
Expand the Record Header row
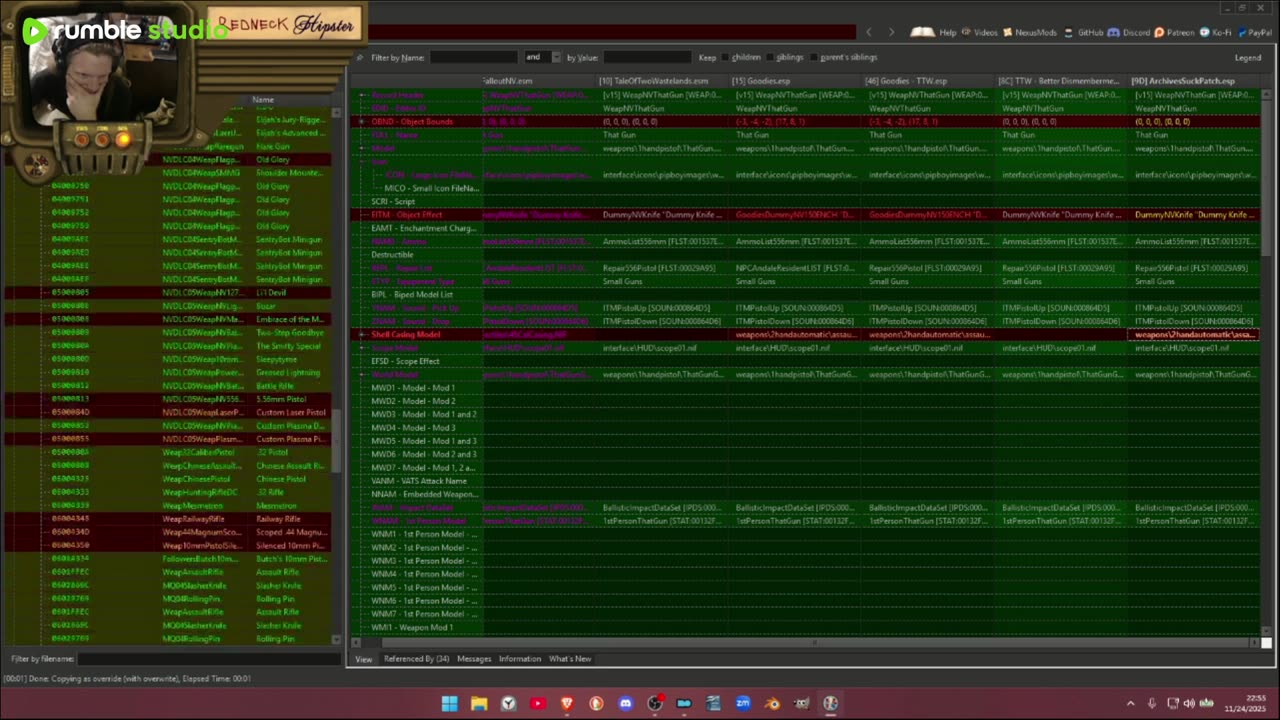pyautogui.click(x=362, y=95)
